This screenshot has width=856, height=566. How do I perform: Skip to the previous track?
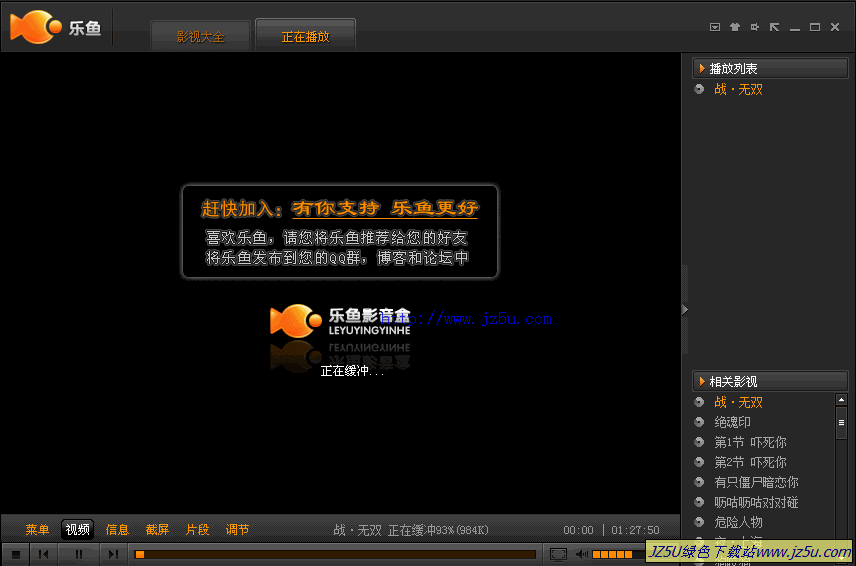point(44,555)
